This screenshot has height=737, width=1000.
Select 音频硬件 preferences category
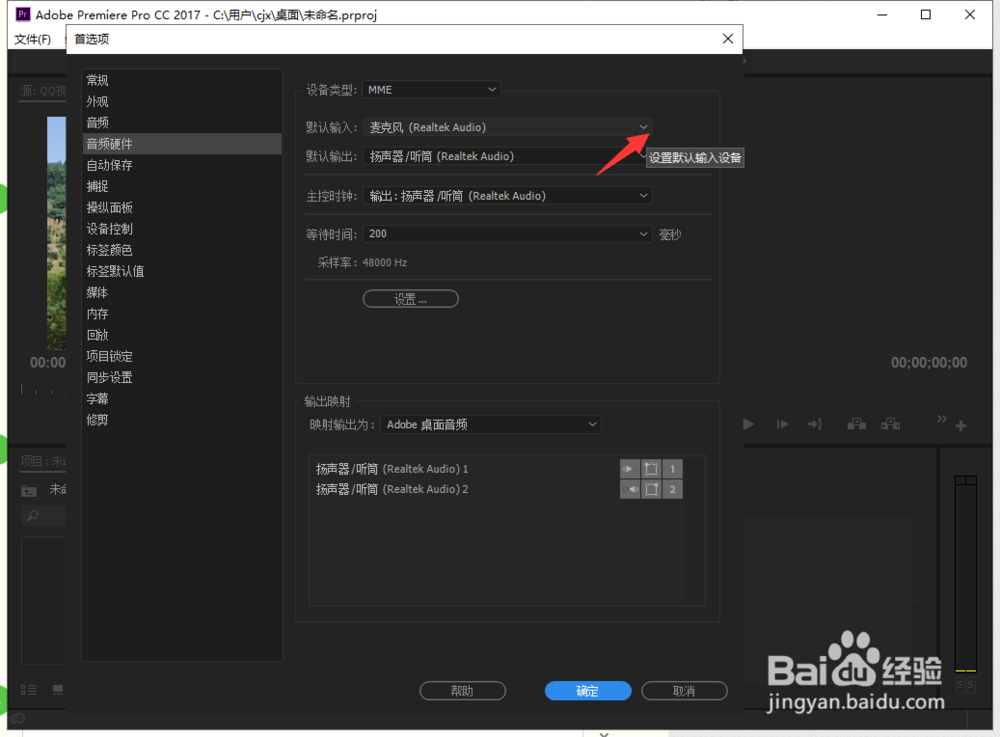coord(182,144)
